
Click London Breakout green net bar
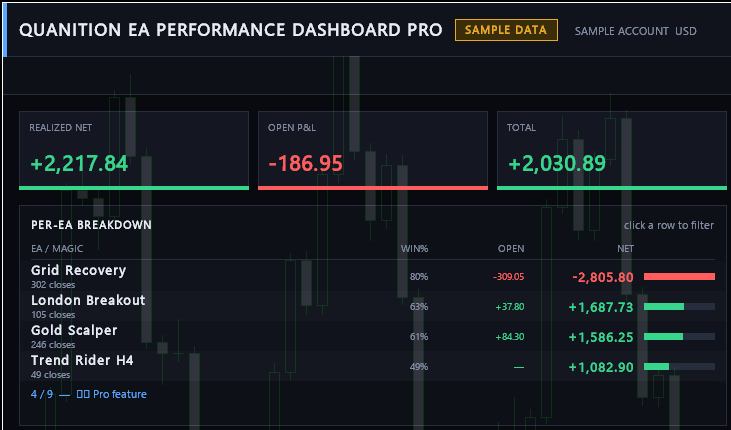coord(664,306)
